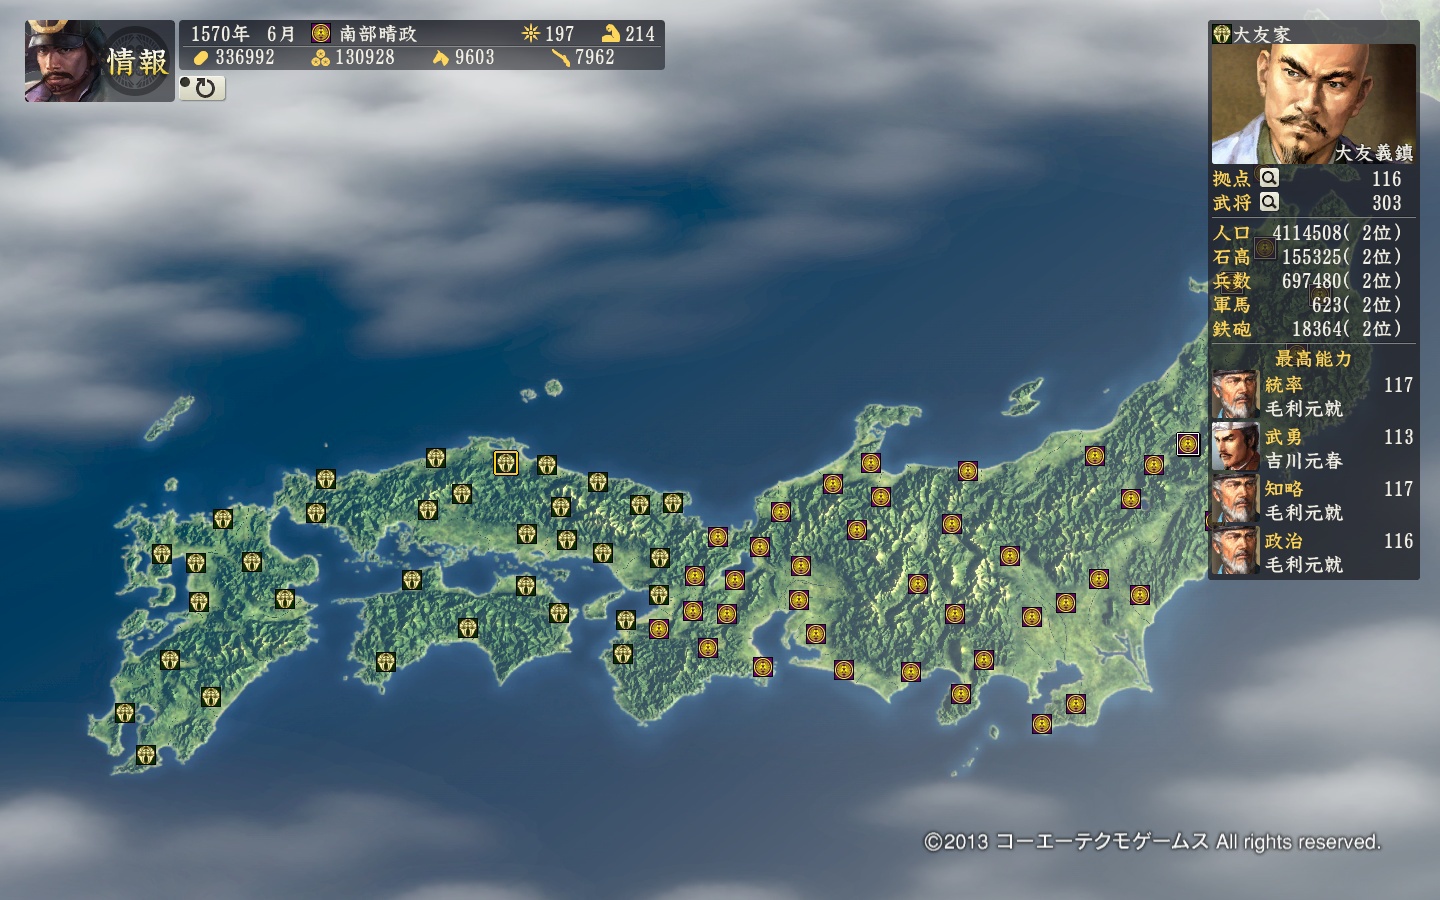Click the 統率 stat label
The image size is (1440, 900).
(1284, 385)
